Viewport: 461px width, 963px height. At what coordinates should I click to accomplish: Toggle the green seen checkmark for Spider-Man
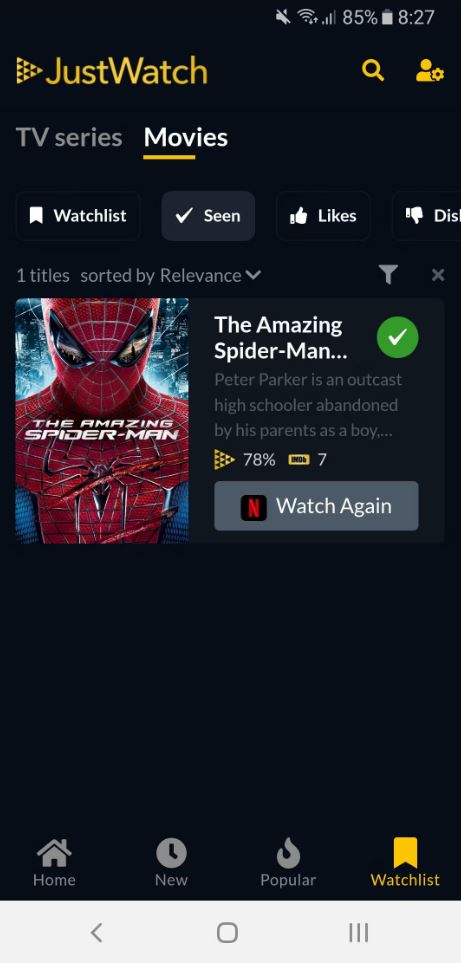coord(398,337)
